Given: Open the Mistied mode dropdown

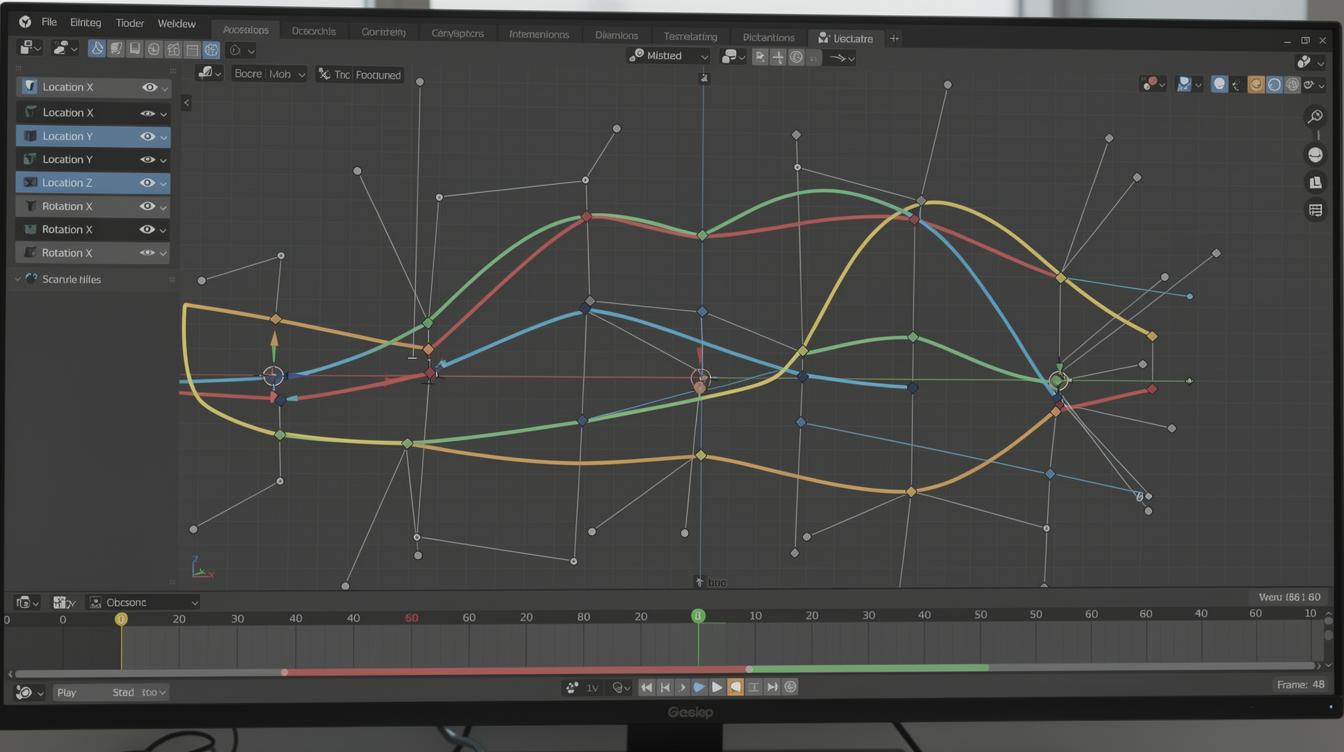Looking at the screenshot, I should click(668, 55).
